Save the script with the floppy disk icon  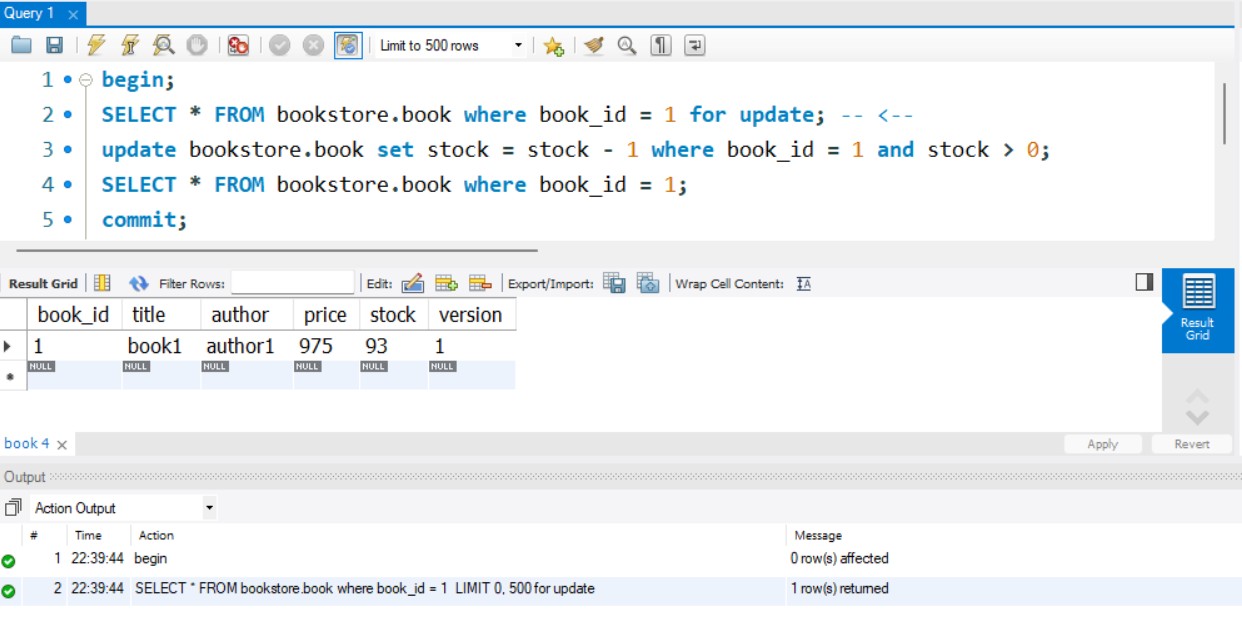tap(55, 45)
